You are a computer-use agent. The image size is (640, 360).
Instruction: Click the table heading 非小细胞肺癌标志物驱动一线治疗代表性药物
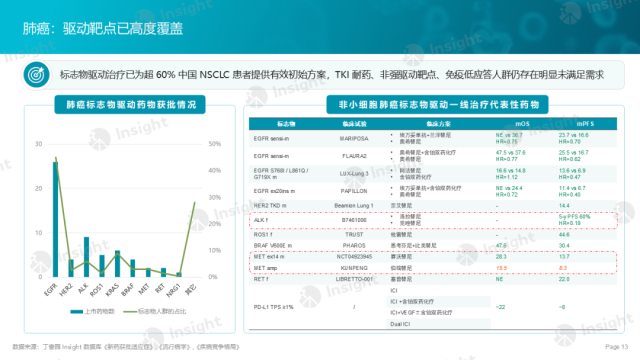pyautogui.click(x=439, y=105)
